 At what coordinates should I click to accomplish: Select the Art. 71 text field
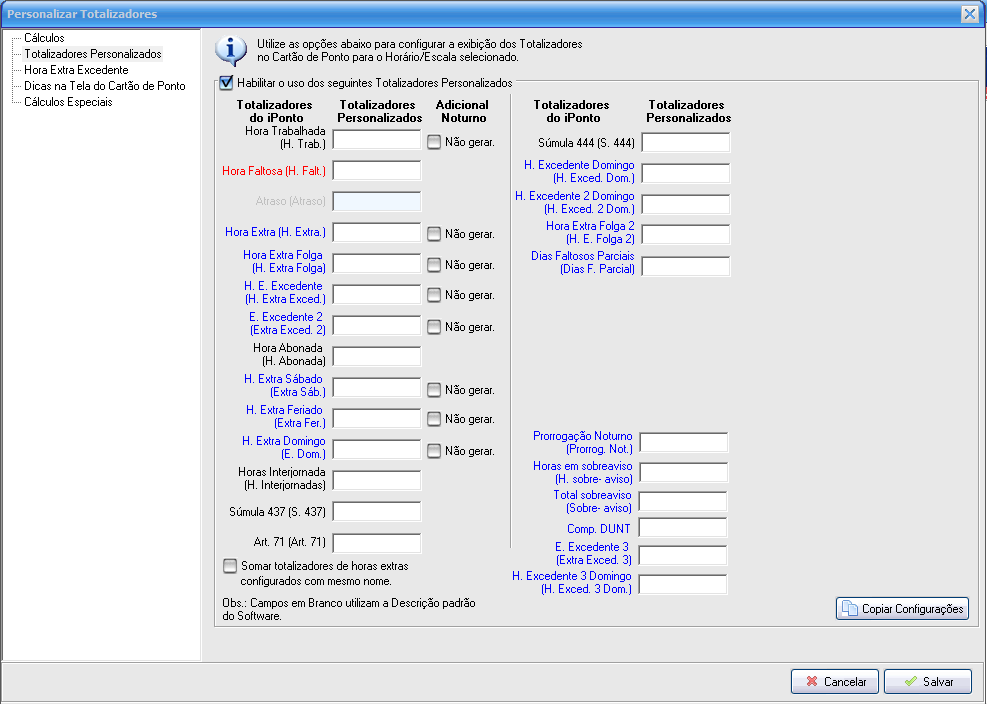(x=376, y=543)
